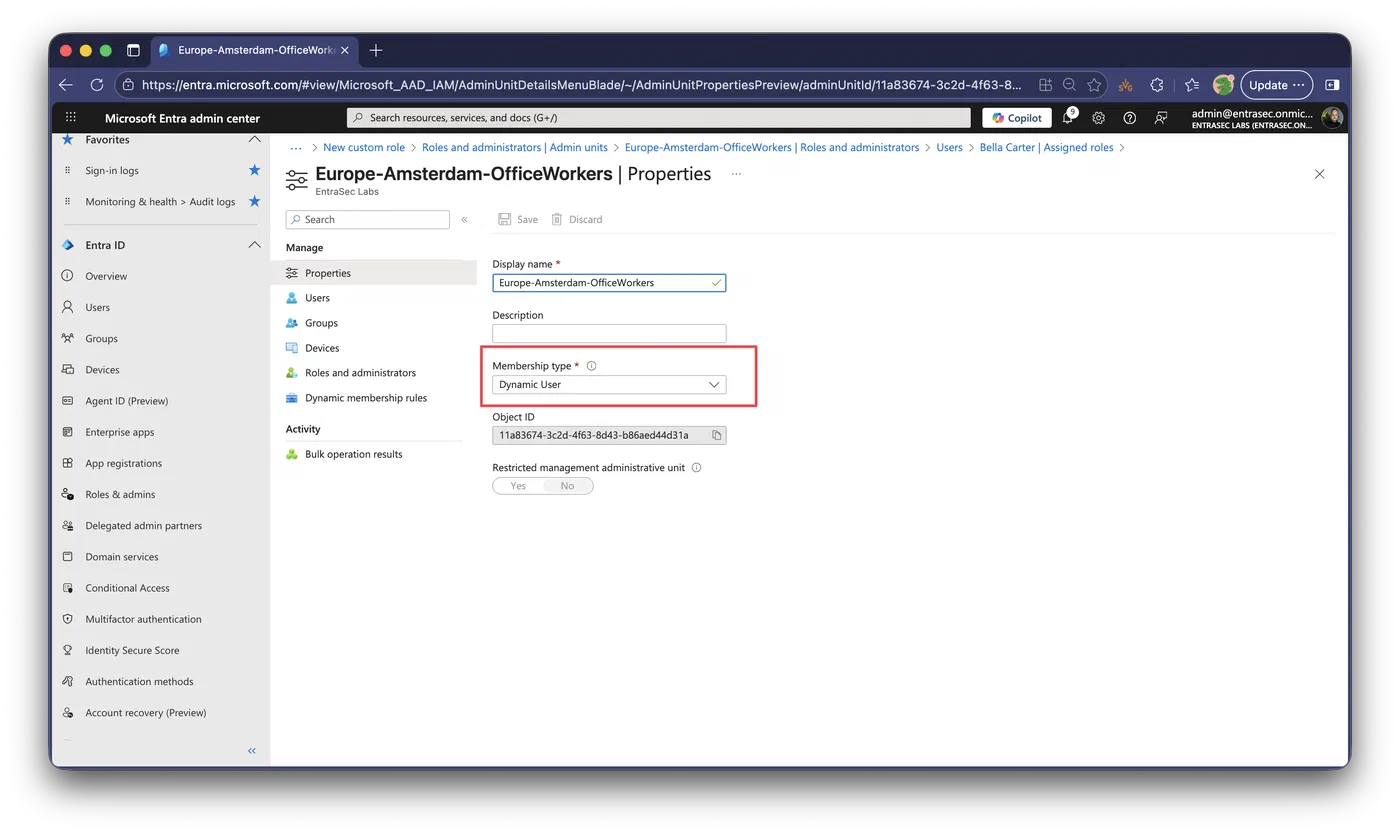Go to Bella Carter Assigned roles breadcrumb
The height and width of the screenshot is (834, 1400).
click(1047, 148)
